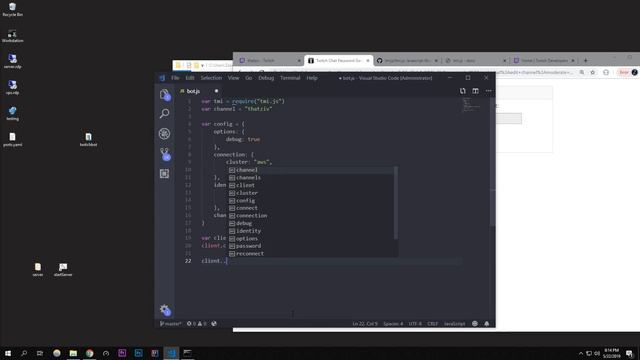Open the Manage gear at activity bar bottom
The image size is (640, 360).
[164, 310]
